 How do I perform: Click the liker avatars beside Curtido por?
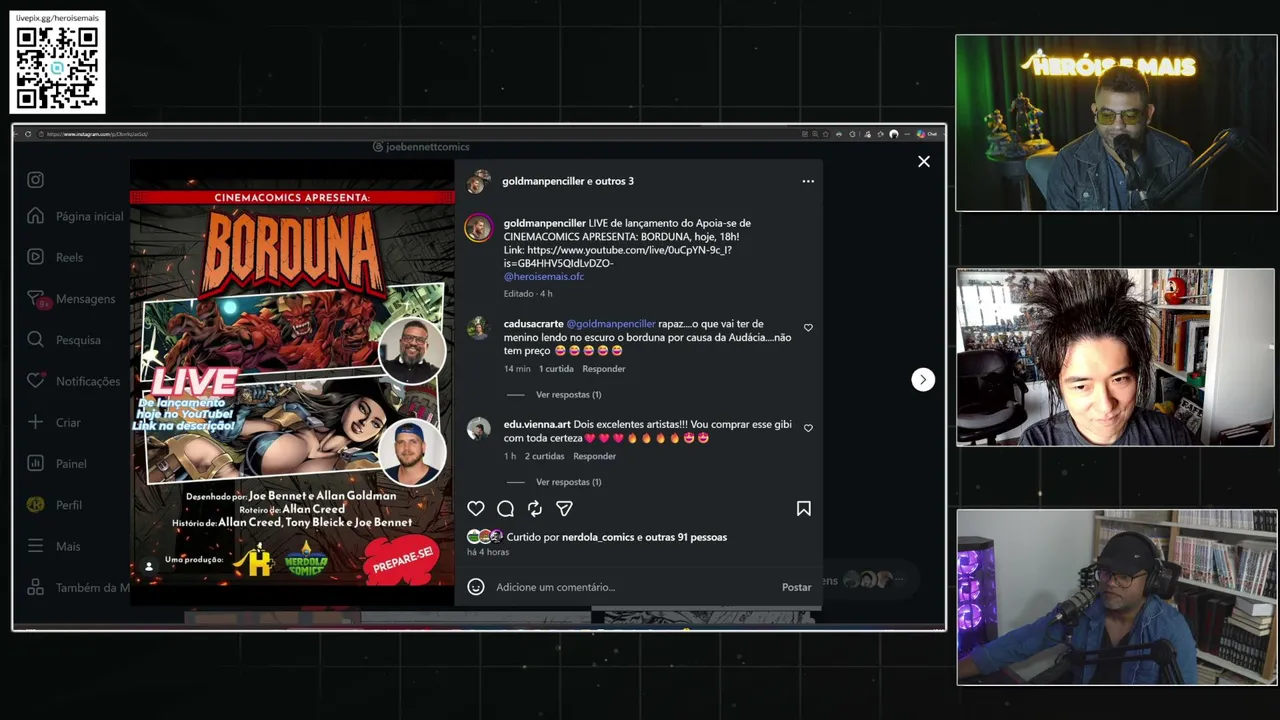pos(485,537)
